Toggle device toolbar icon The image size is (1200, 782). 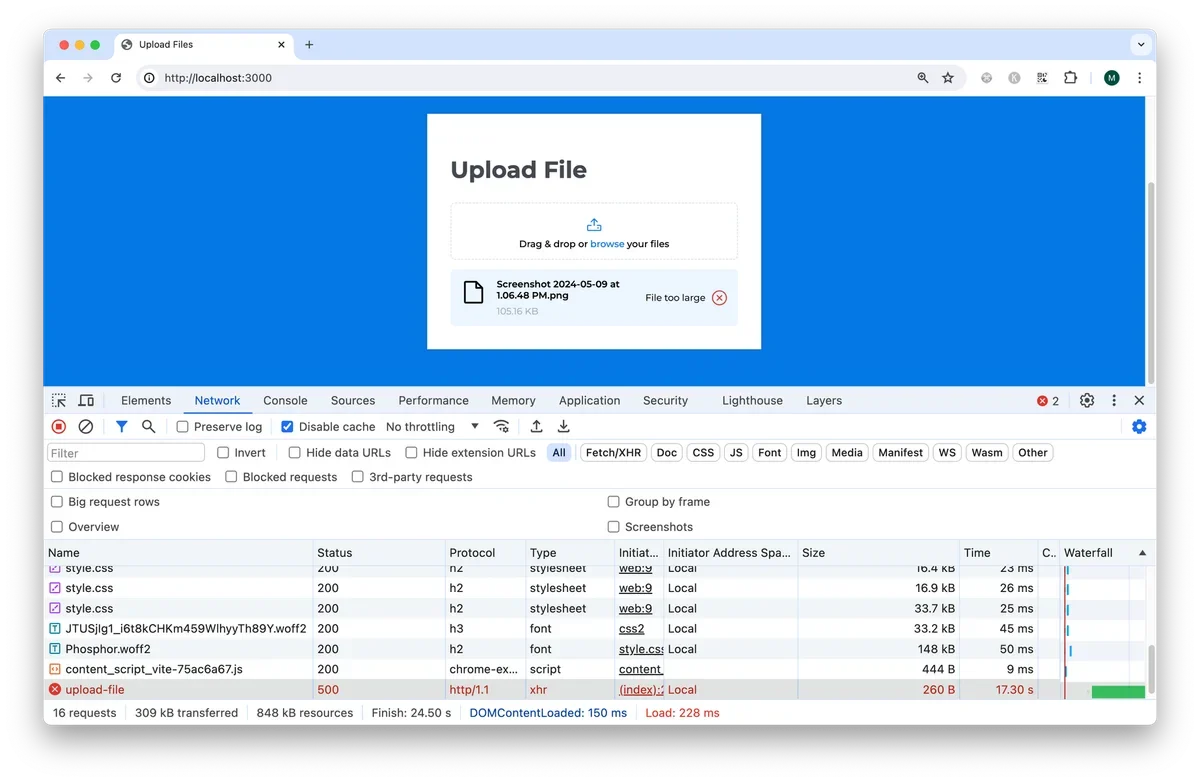87,400
